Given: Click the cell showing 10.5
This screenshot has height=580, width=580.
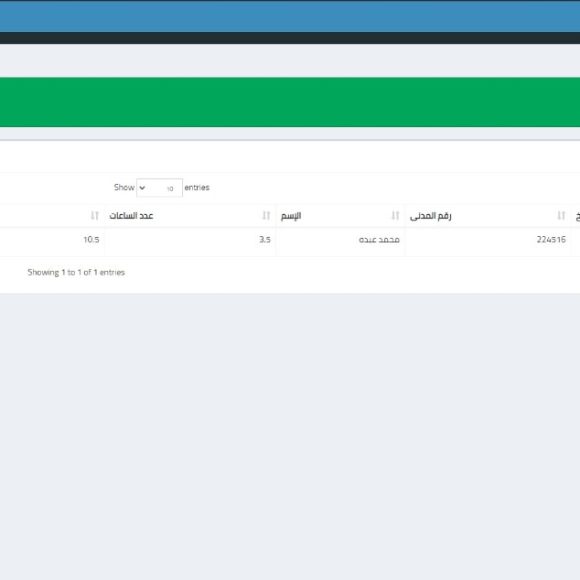Looking at the screenshot, I should pos(91,240).
